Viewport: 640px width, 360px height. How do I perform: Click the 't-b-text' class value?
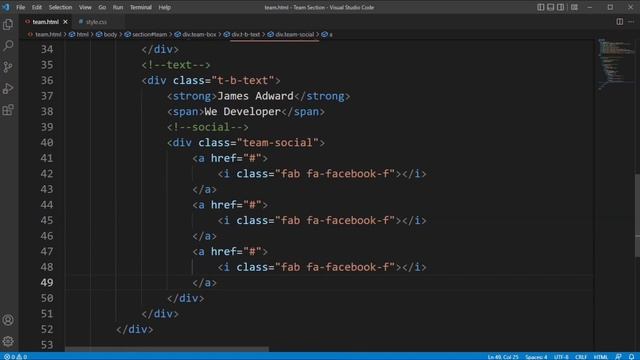coord(243,81)
